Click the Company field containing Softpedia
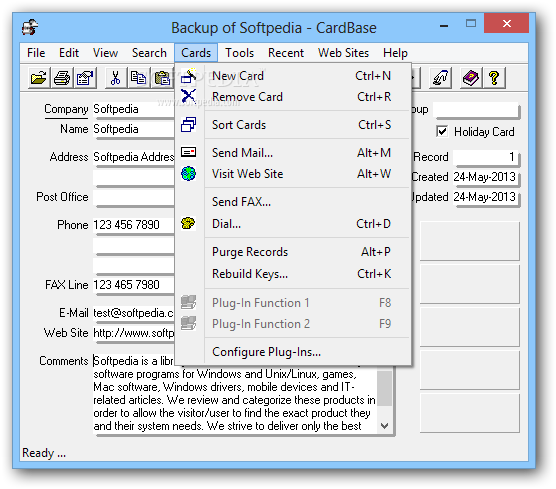The image size is (556, 489). (x=134, y=109)
